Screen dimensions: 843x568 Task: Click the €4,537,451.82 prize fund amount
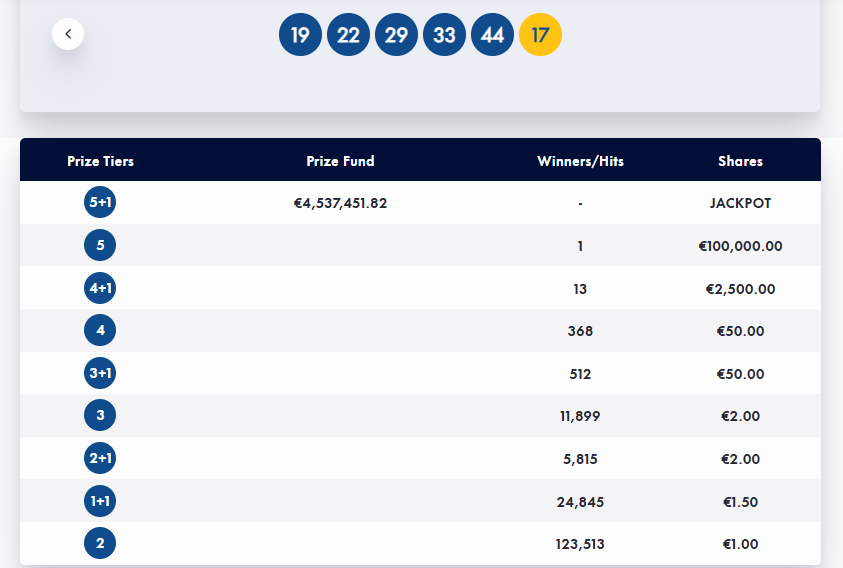click(340, 203)
